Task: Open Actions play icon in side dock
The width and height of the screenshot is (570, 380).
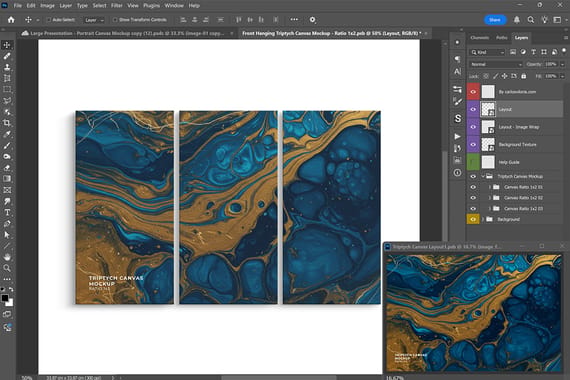Action: tap(457, 136)
